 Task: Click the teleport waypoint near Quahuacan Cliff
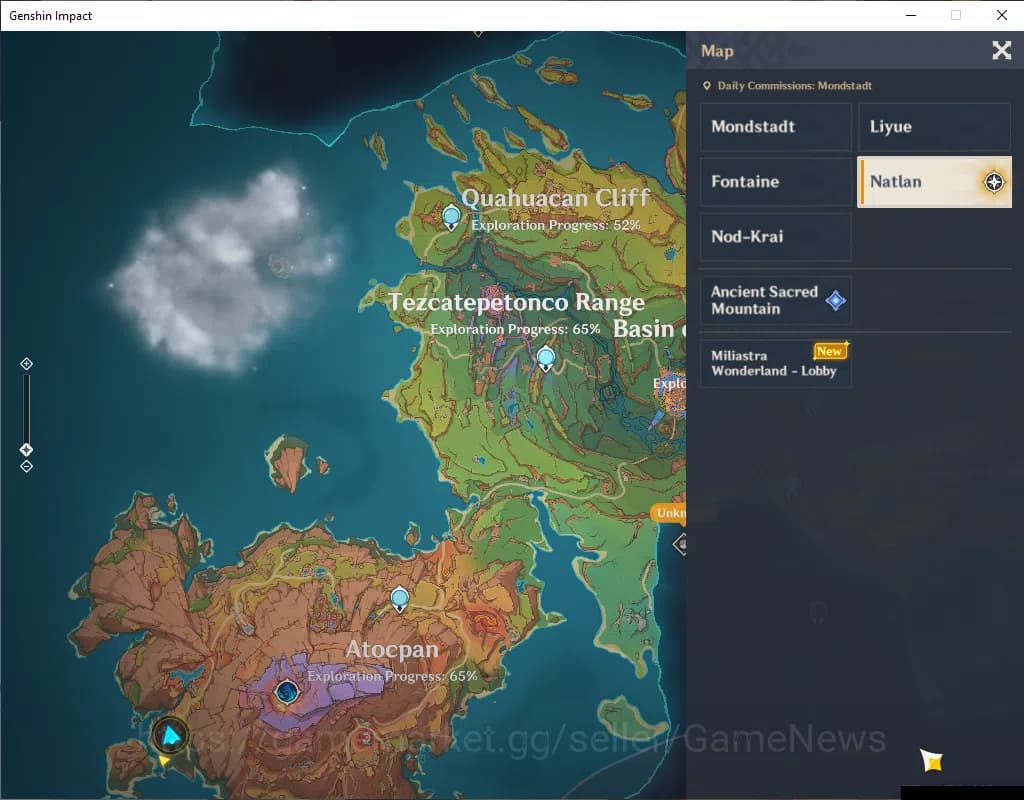[x=451, y=217]
